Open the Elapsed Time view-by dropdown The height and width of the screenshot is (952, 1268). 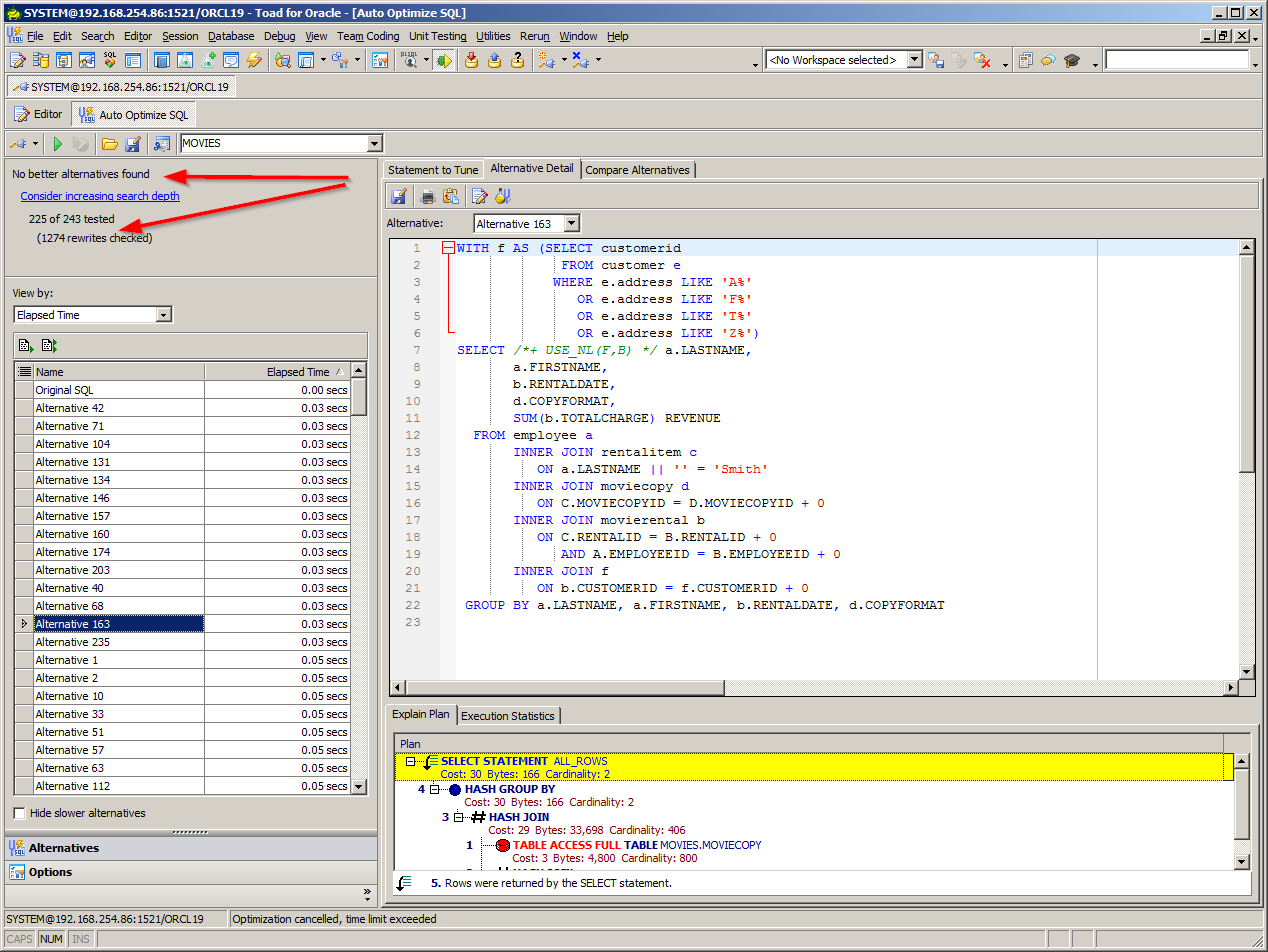164,315
